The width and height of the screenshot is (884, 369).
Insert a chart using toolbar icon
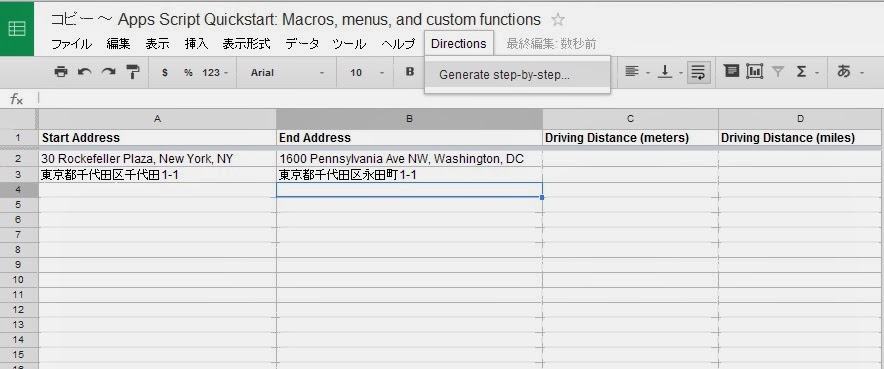[754, 72]
